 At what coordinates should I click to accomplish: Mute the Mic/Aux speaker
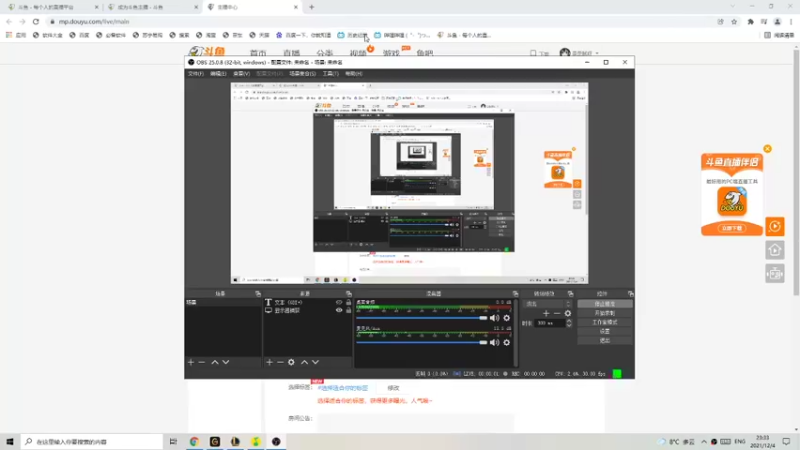pos(494,342)
